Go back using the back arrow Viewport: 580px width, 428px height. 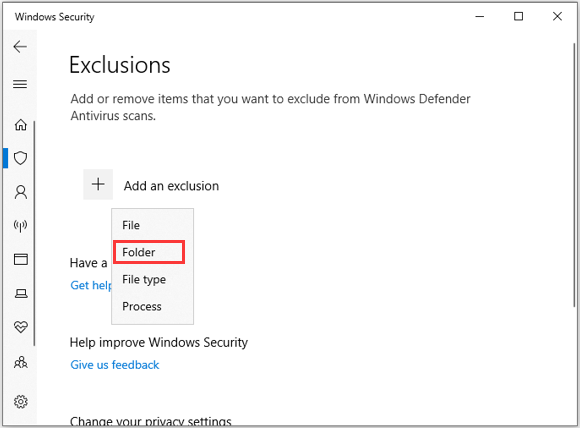tap(20, 47)
